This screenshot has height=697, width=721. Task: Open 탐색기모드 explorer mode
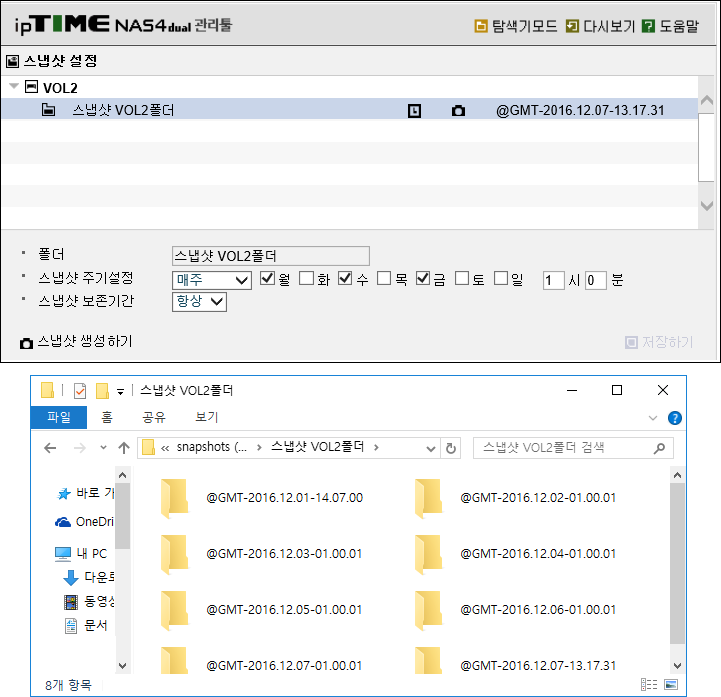coord(515,26)
